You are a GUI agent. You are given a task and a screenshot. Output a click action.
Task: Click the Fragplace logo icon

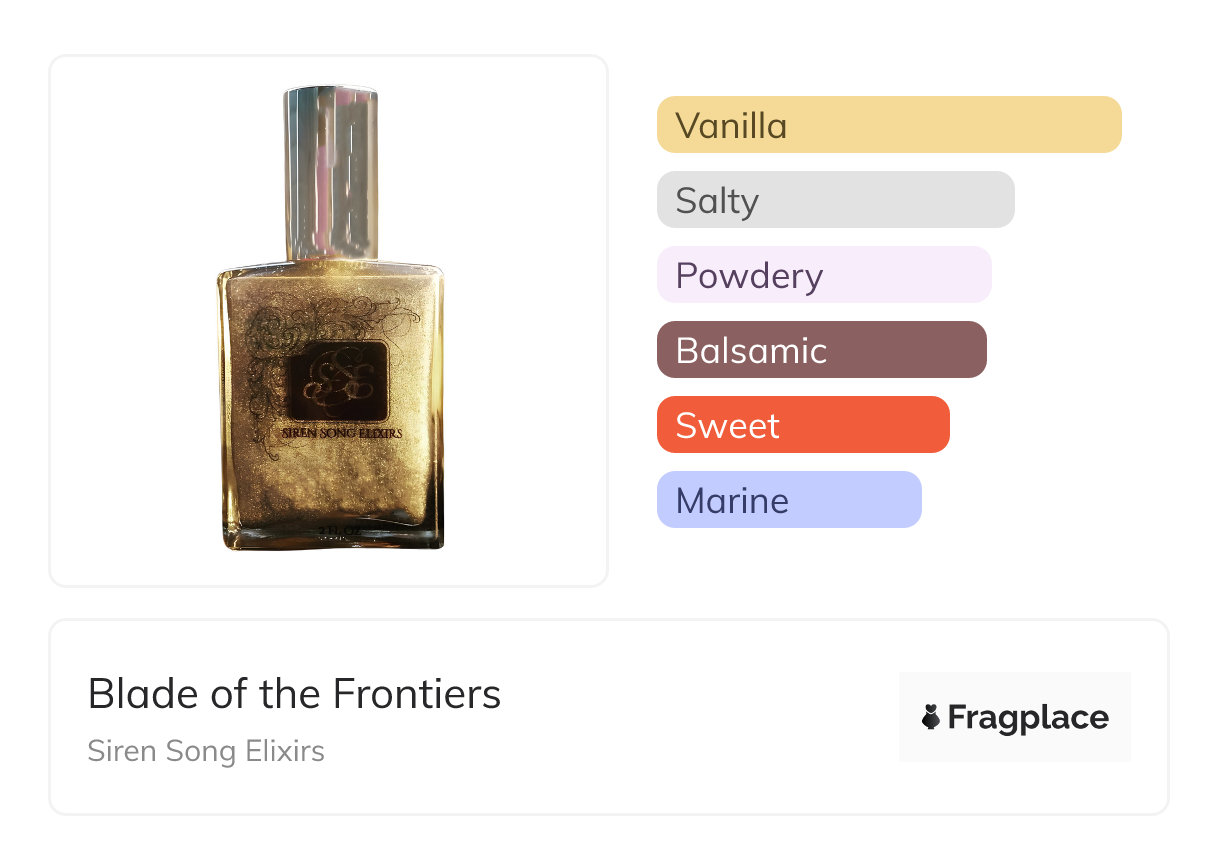tap(931, 717)
